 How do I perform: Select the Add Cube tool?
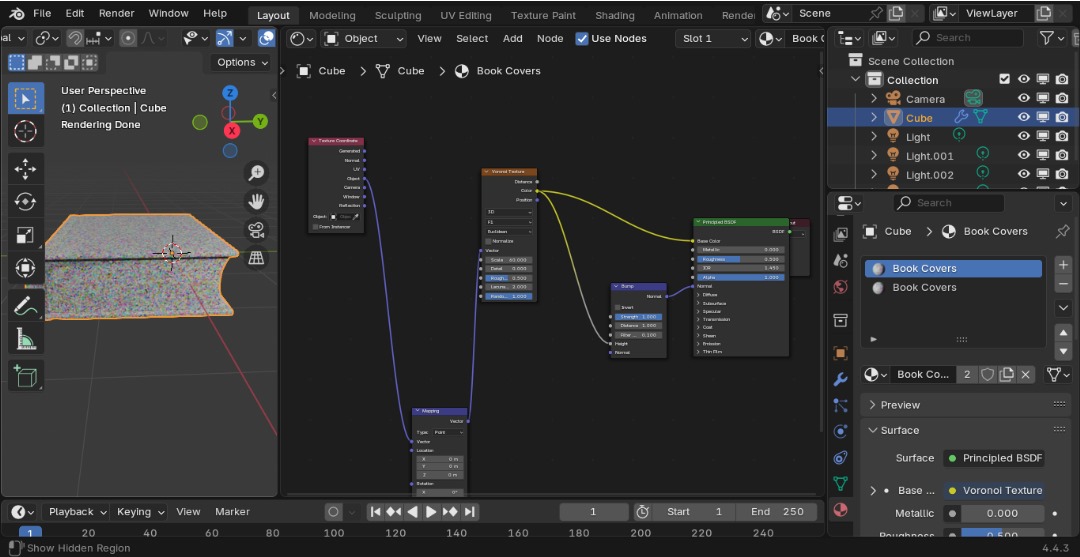click(25, 376)
